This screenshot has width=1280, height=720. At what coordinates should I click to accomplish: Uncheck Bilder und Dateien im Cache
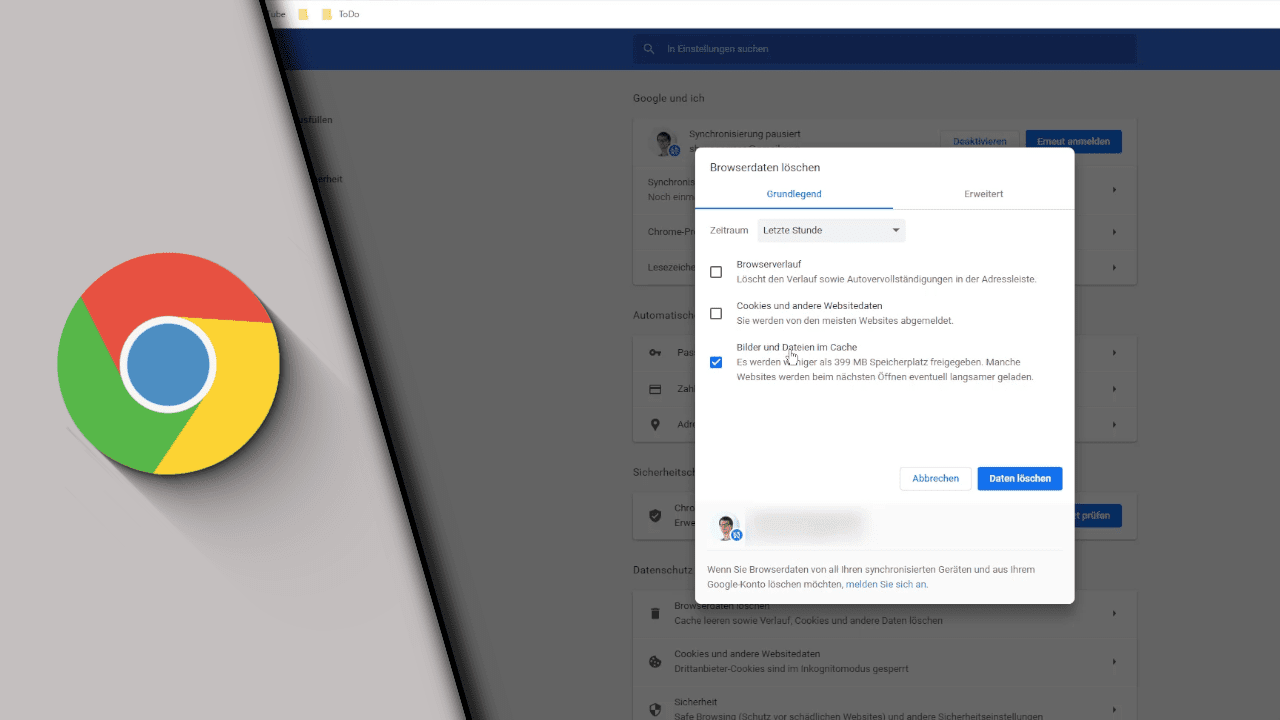(x=716, y=362)
